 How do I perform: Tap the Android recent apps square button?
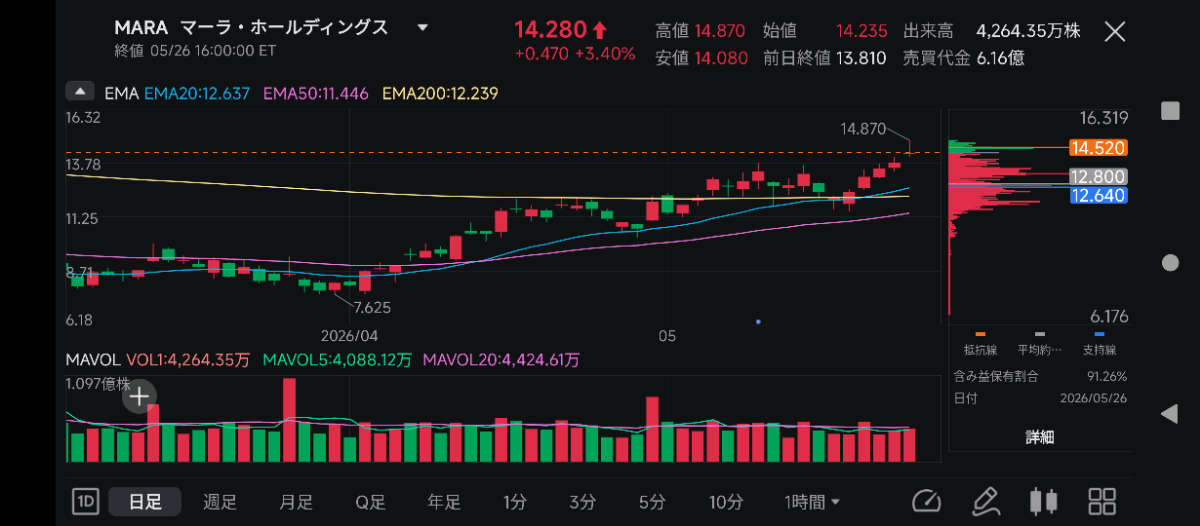pos(1169,110)
